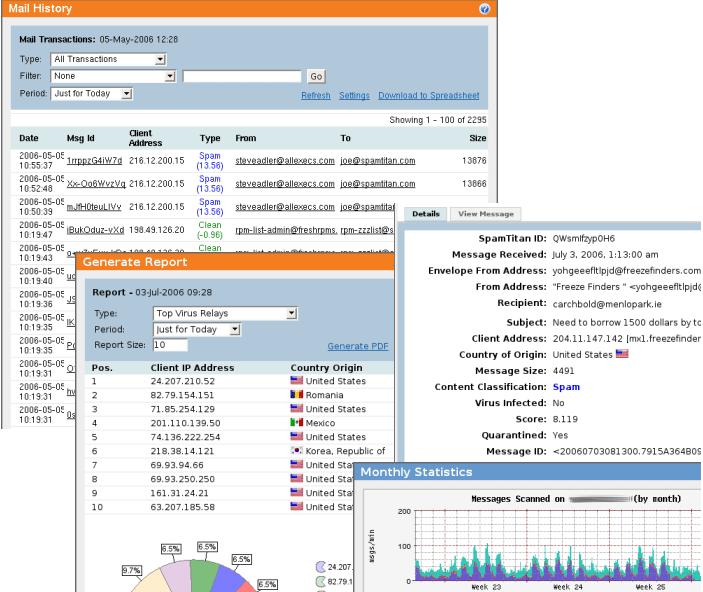This screenshot has width=703, height=592.
Task: Click the flag next to Country of Origin
Action: pyautogui.click(x=622, y=354)
